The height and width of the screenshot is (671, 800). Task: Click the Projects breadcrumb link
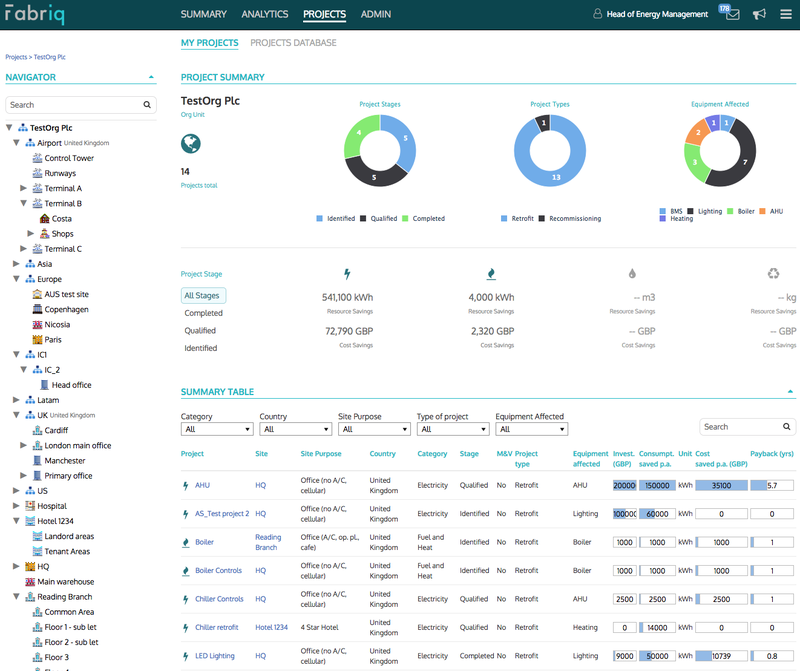click(16, 57)
